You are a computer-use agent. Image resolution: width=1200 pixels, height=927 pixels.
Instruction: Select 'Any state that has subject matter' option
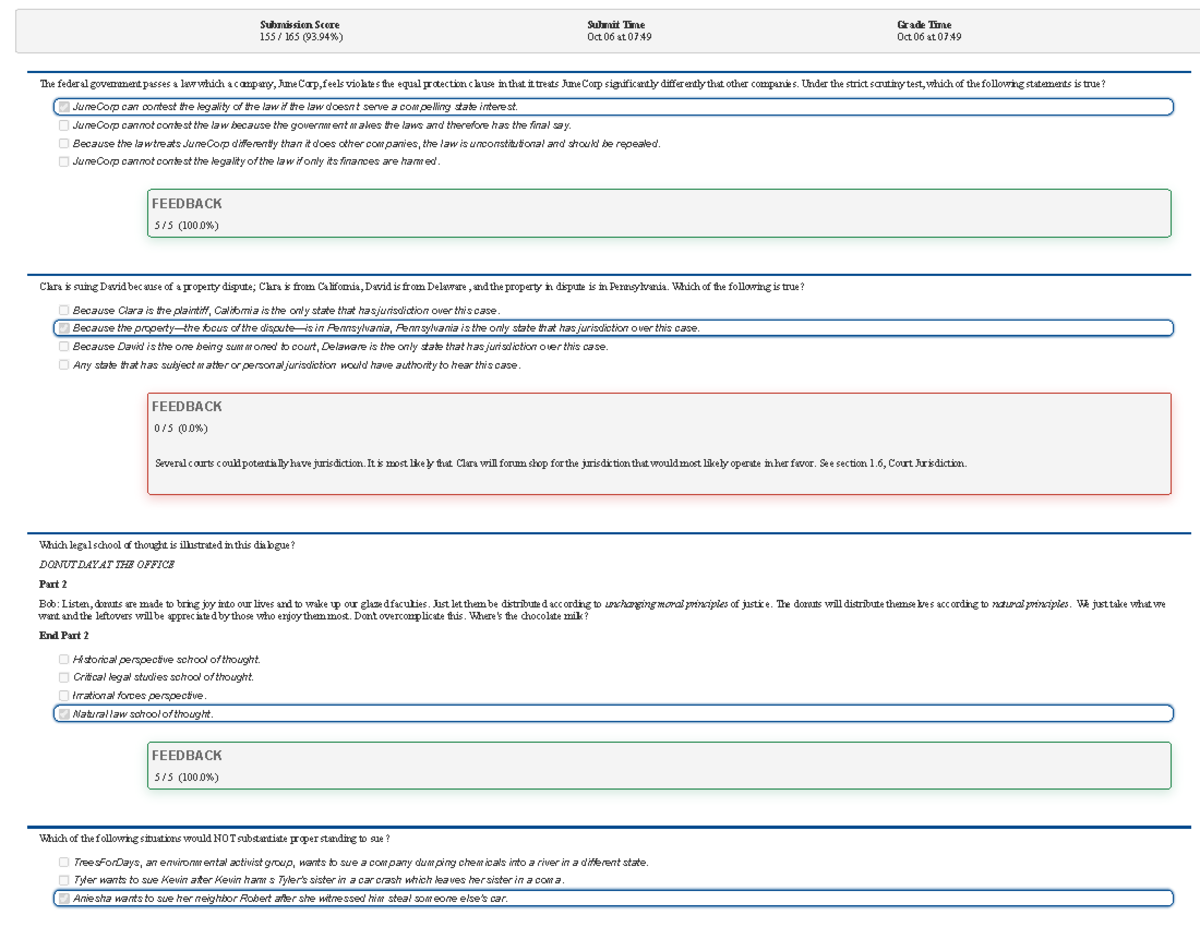(64, 365)
